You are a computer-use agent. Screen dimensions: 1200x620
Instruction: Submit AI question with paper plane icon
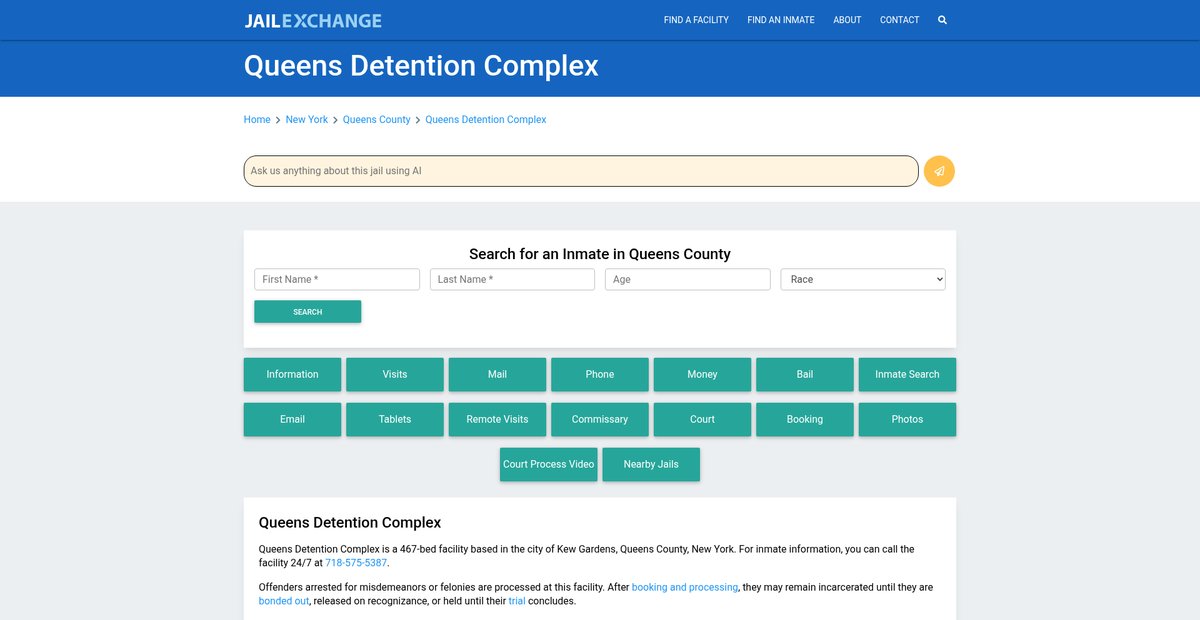(939, 171)
